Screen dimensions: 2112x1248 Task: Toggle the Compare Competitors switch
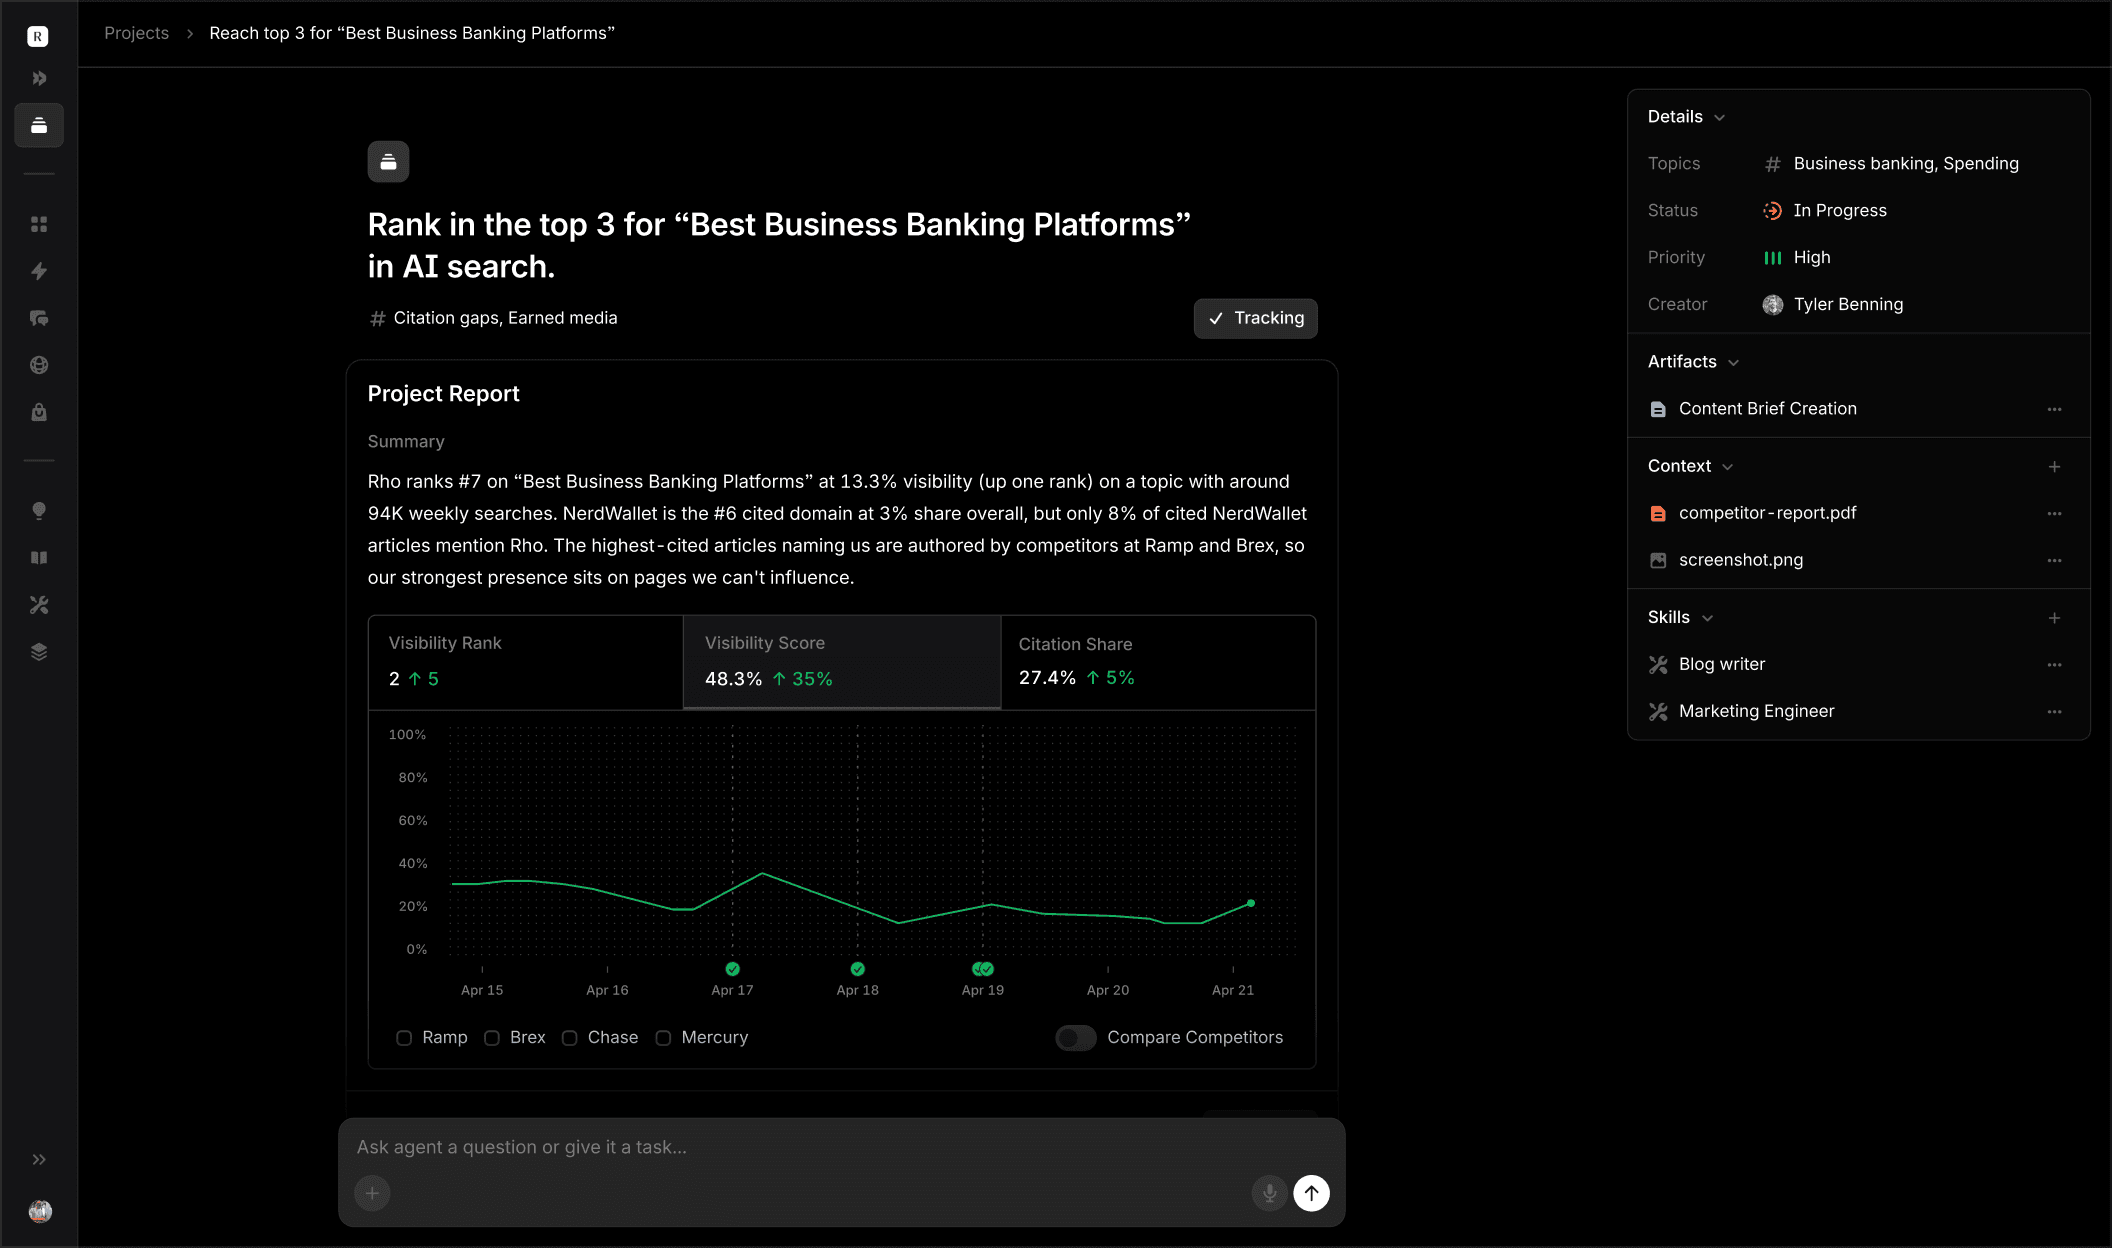point(1076,1038)
